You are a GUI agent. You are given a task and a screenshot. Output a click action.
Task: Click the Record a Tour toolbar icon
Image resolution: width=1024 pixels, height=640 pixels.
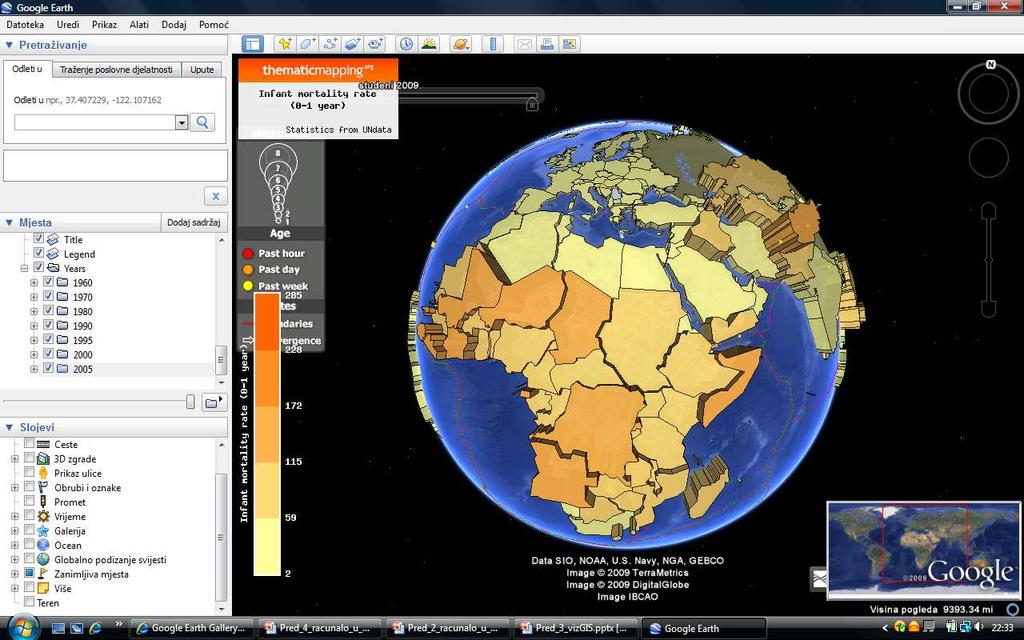click(376, 44)
